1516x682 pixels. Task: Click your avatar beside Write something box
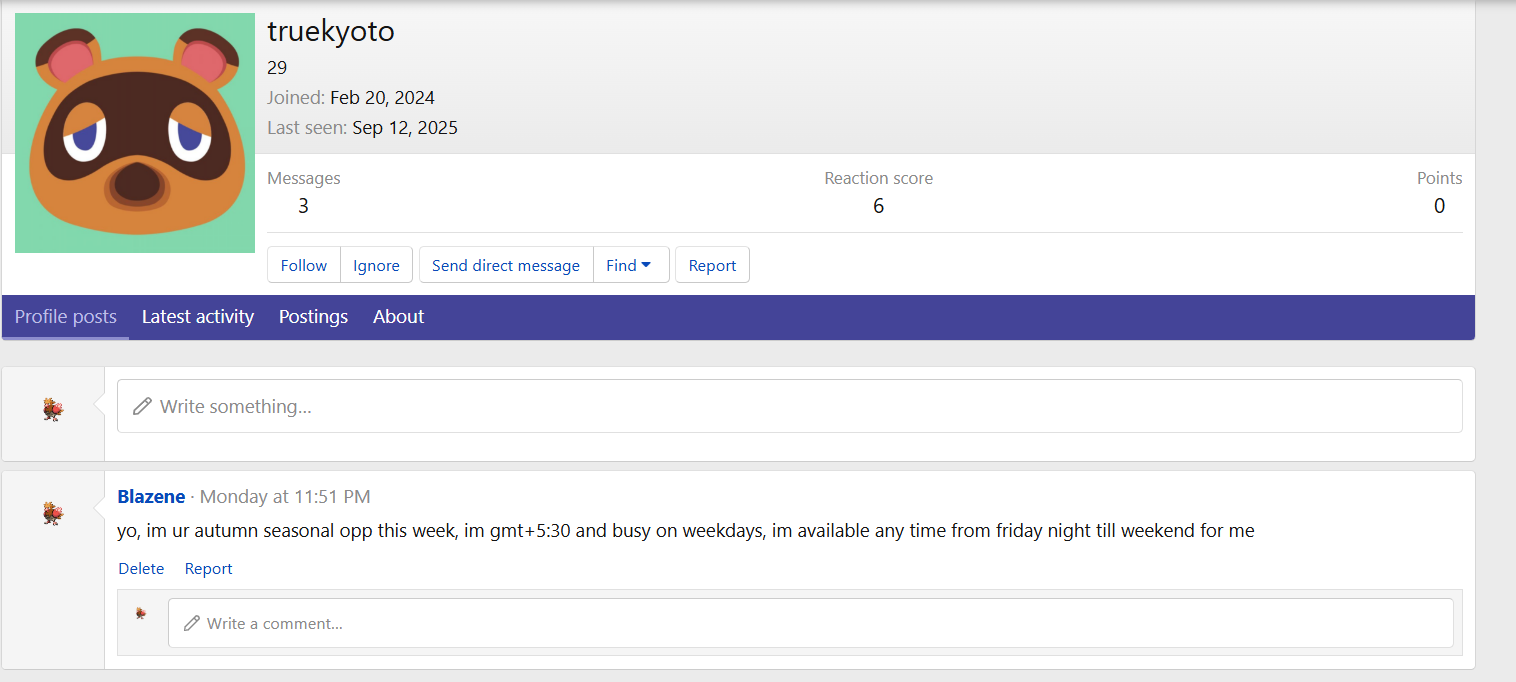[x=53, y=409]
